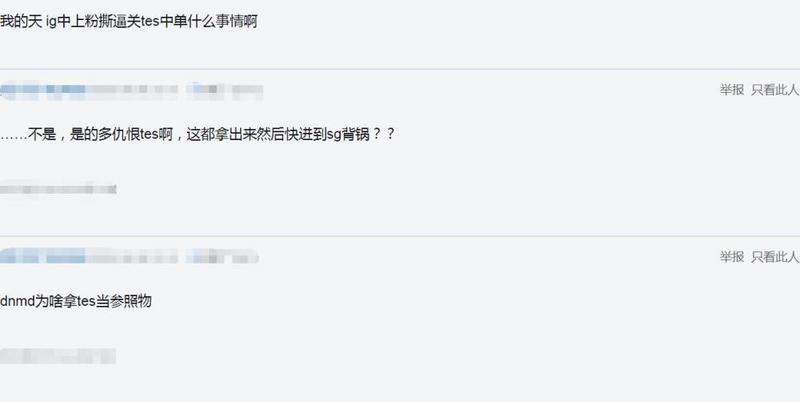Select 只看此人 on the 仇恨tes comment
Screen dimensions: 800x402
pyautogui.click(x=775, y=90)
